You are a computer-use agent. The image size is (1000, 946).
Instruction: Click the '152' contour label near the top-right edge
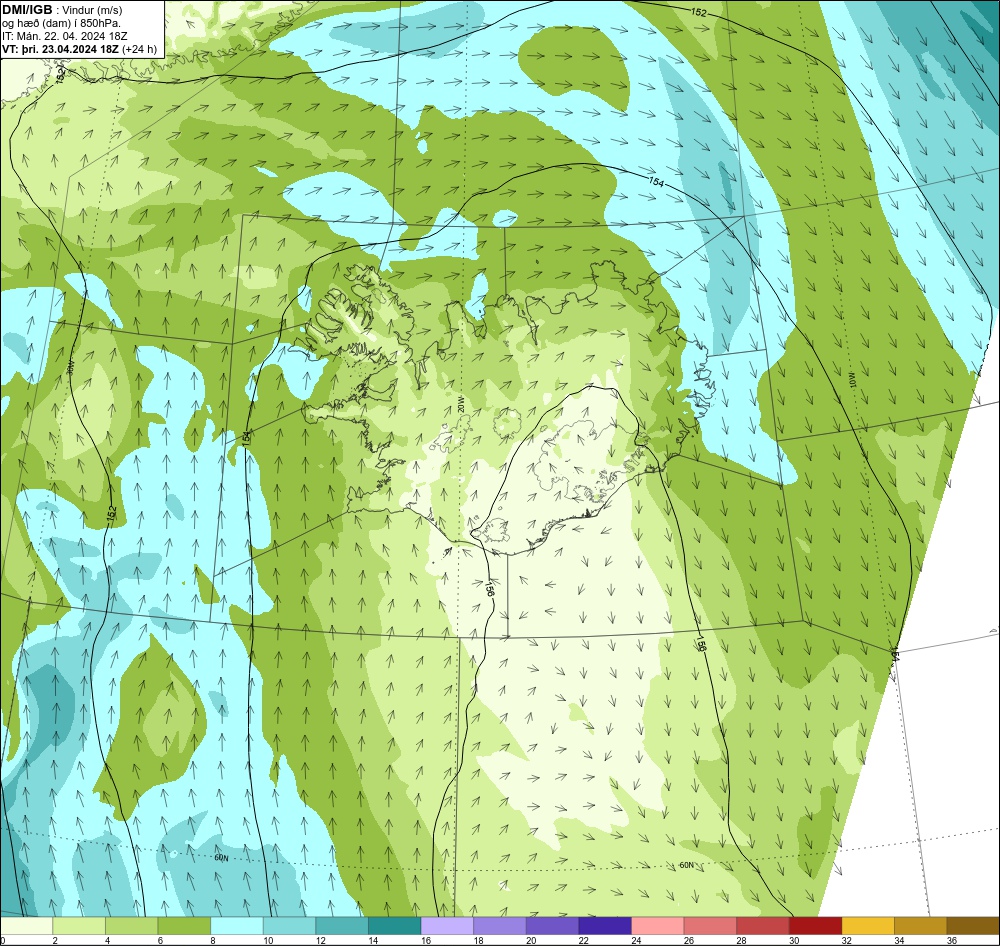700,11
